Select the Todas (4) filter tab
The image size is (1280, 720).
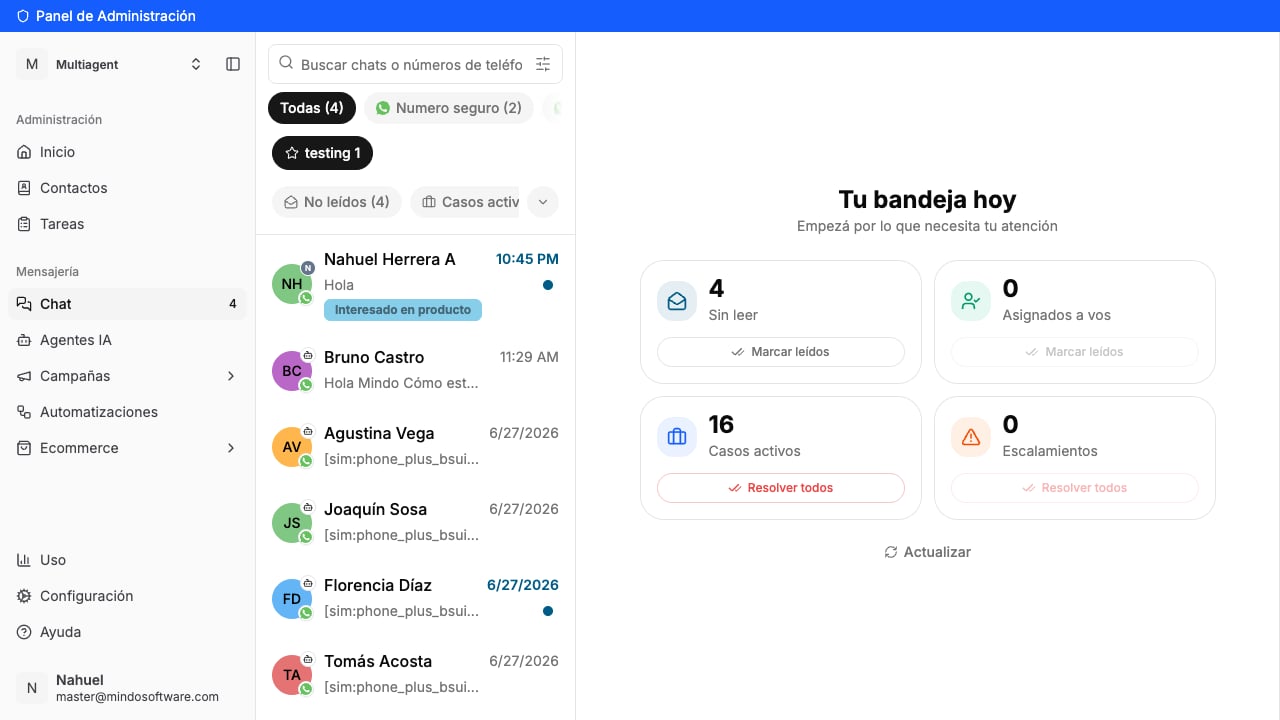[x=312, y=108]
